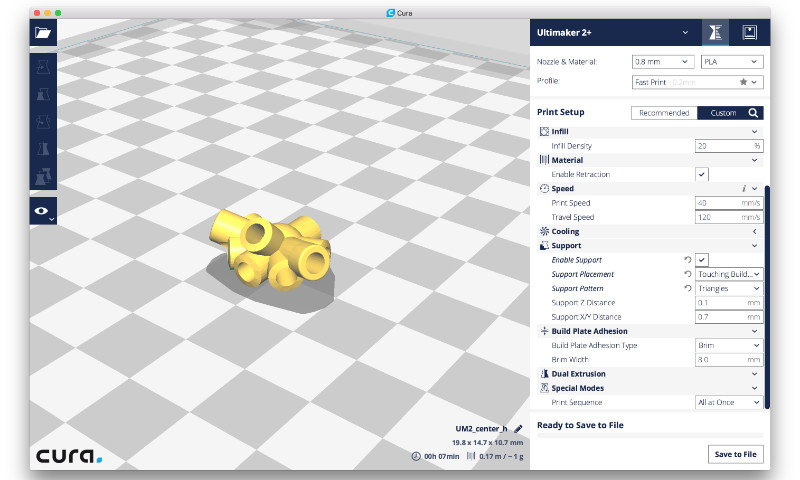Click the Cooling fan icon
Screen dimensions: 800x480
pos(544,231)
